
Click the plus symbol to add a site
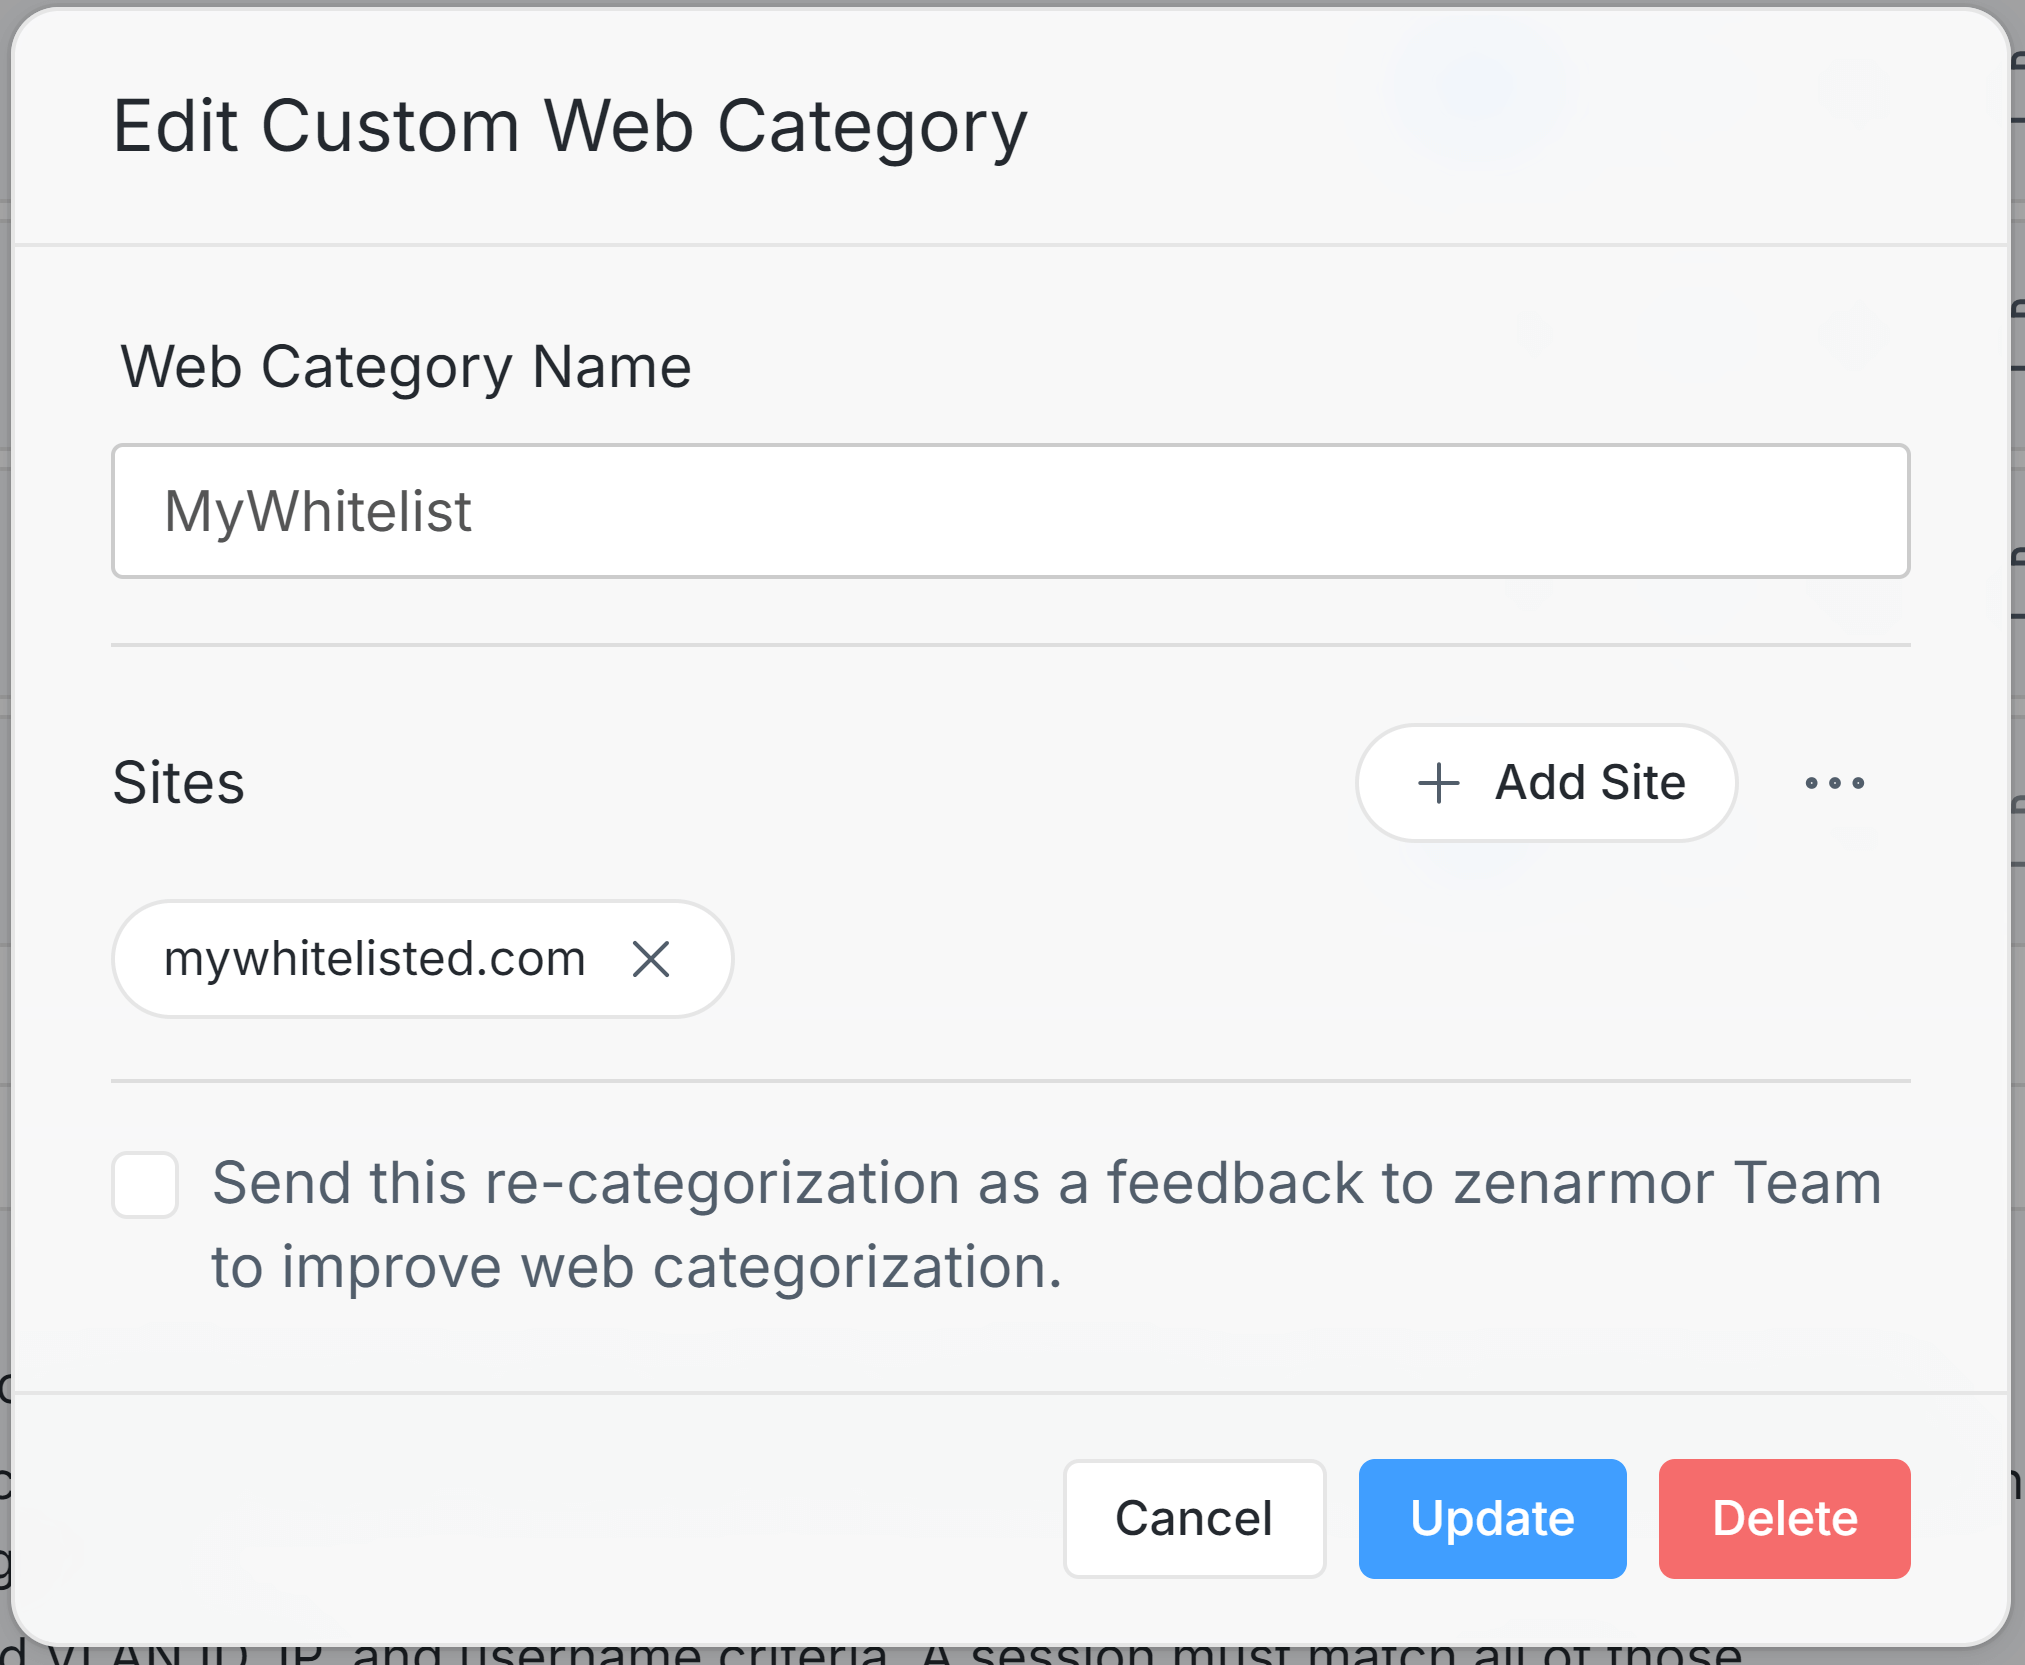coord(1437,783)
